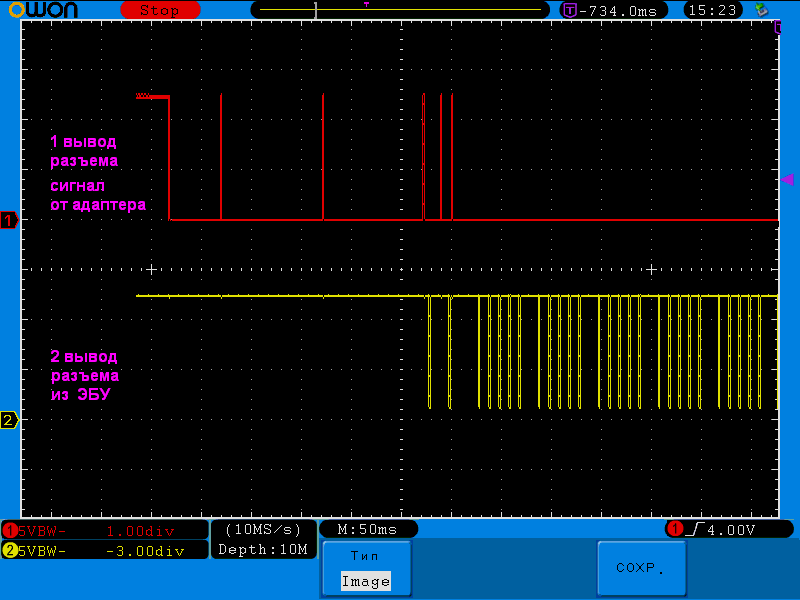Select the -734.0ms trigger time readout
This screenshot has height=600, width=800.
tap(625, 10)
